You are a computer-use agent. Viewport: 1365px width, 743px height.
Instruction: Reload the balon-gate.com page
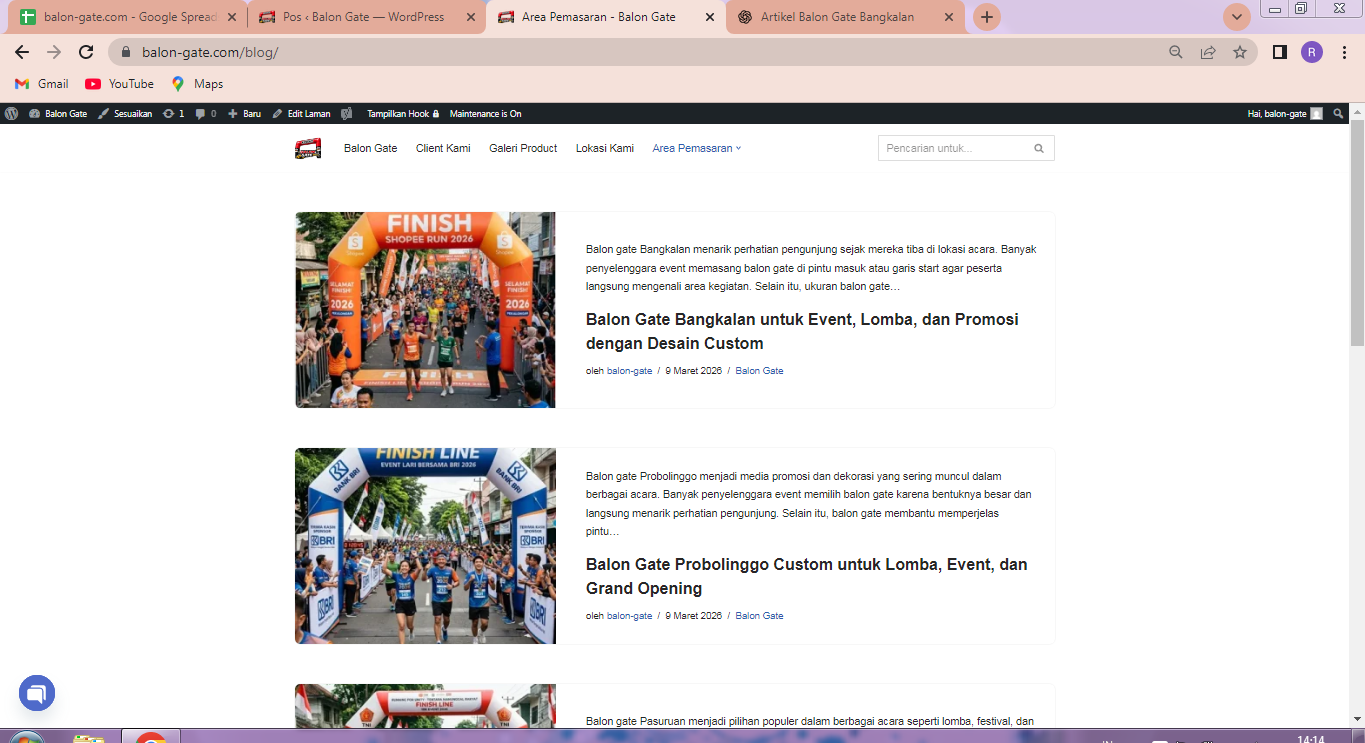coord(86,52)
